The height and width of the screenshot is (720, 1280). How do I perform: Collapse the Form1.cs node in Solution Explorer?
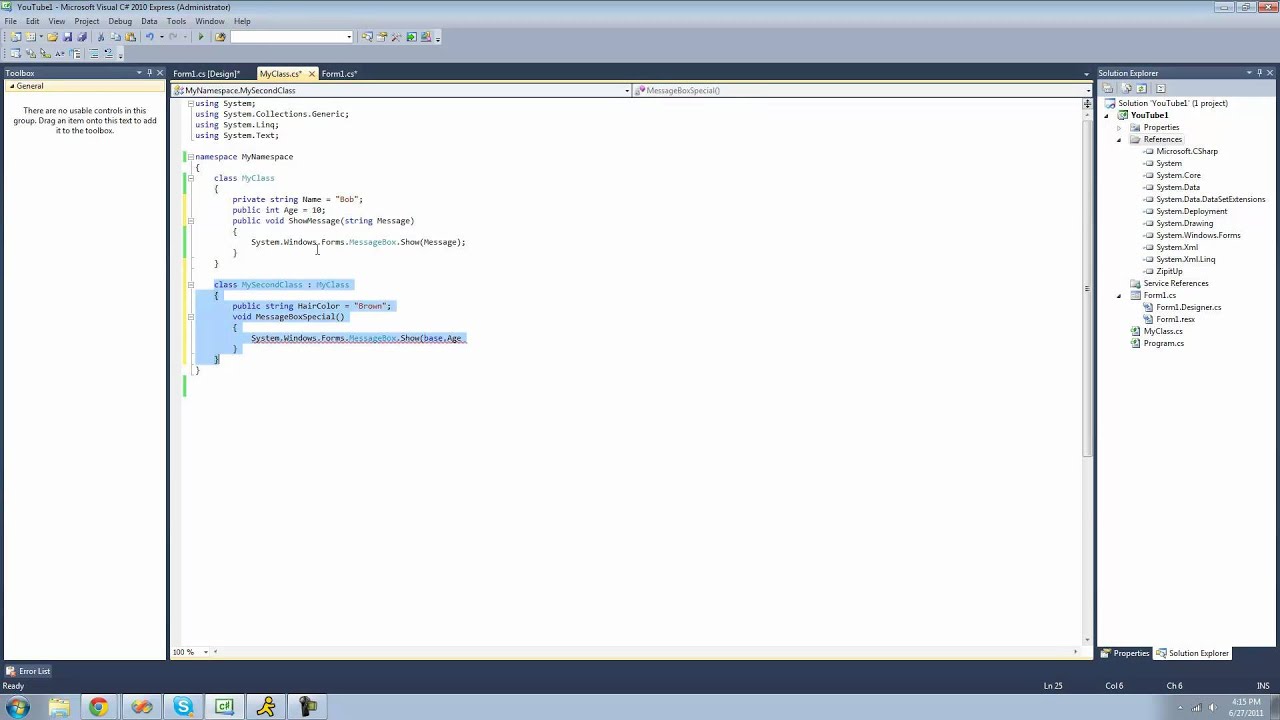[1119, 296]
